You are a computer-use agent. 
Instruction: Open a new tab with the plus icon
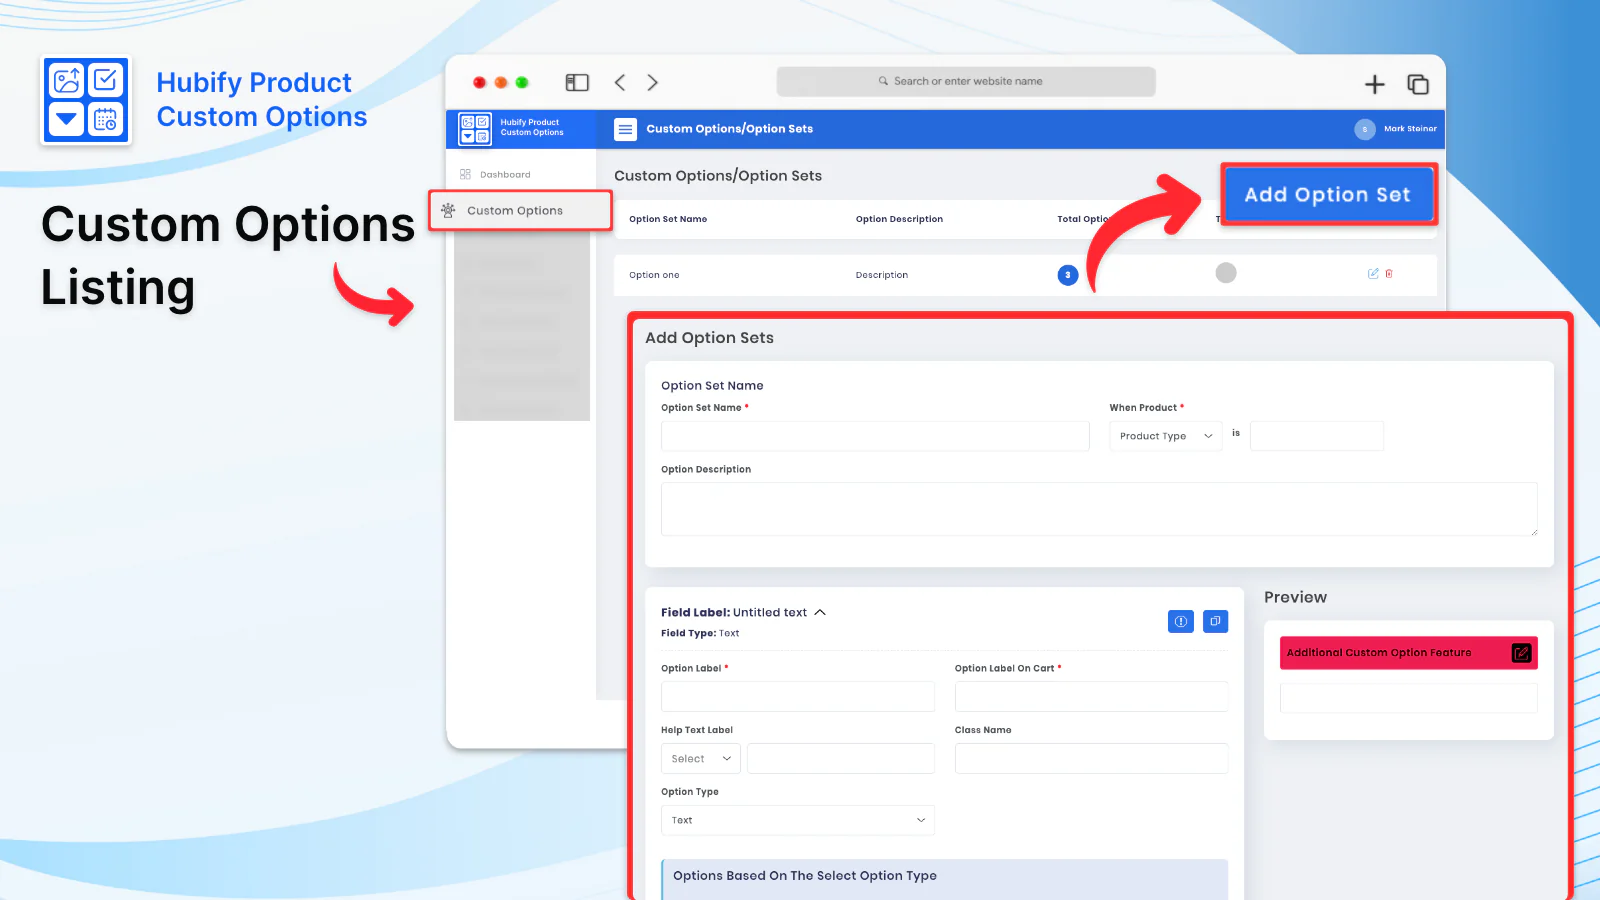pyautogui.click(x=1375, y=85)
